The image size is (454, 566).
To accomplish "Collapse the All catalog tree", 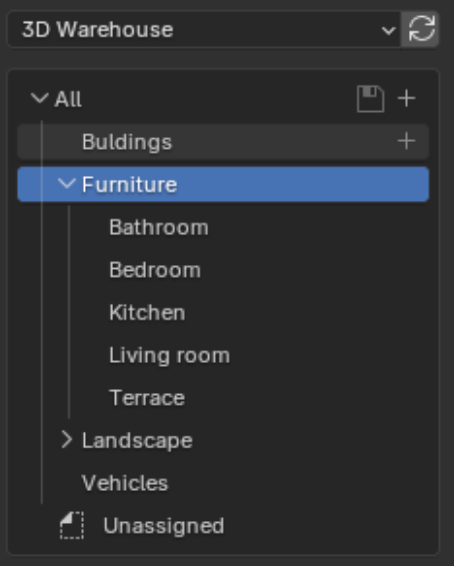I will (39, 98).
